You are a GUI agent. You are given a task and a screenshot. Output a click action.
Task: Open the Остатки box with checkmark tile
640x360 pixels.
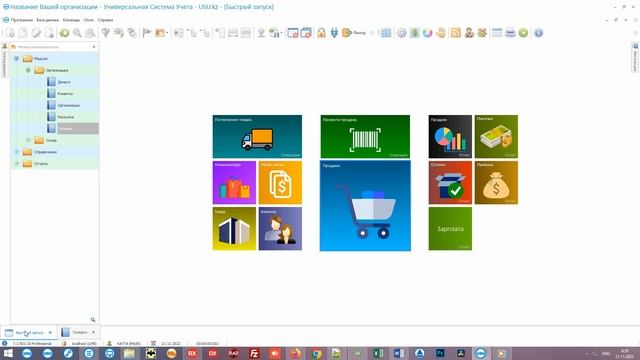coord(450,182)
